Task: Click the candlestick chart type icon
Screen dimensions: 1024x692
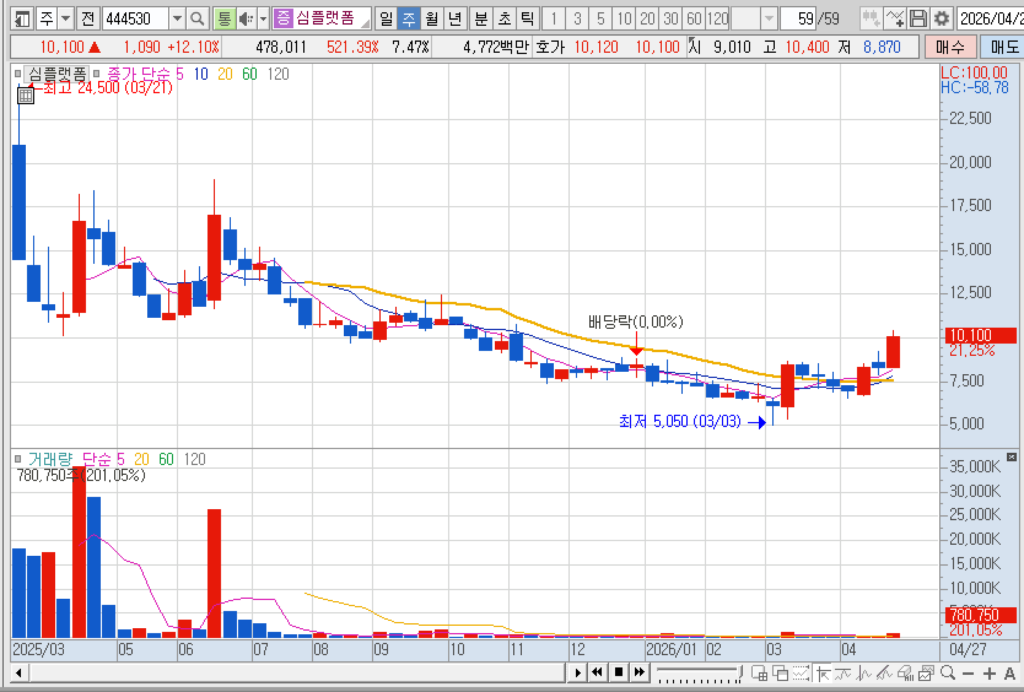Action: [x=871, y=18]
